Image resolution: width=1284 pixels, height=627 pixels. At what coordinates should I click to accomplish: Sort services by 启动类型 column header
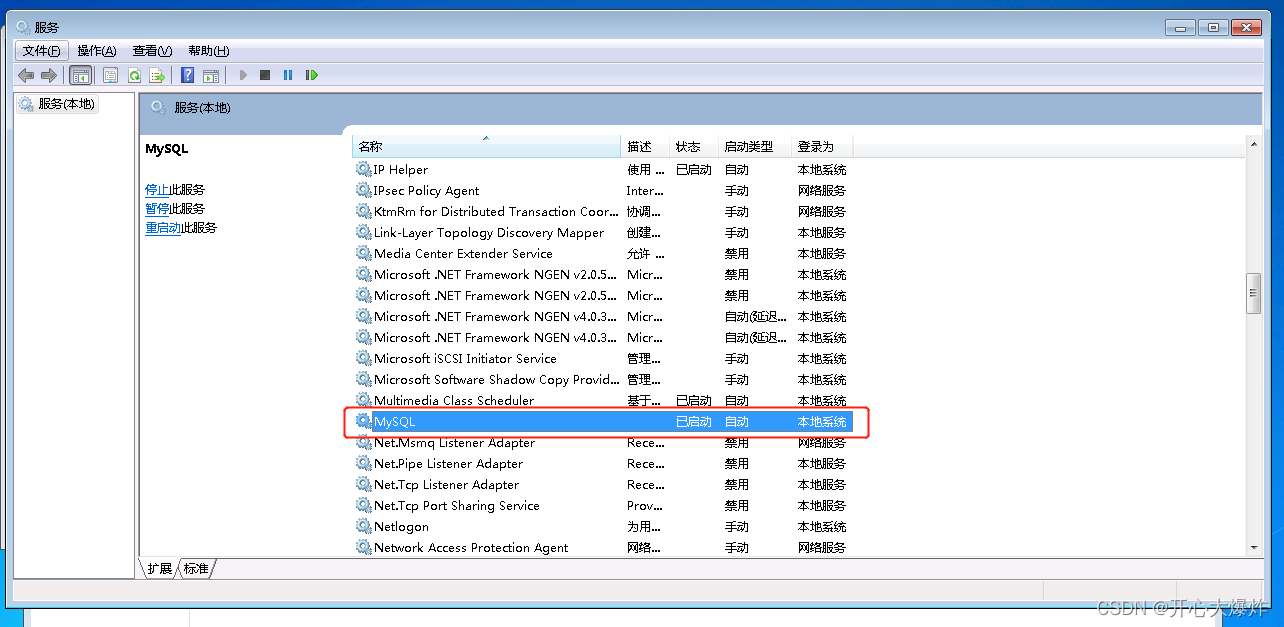point(748,147)
